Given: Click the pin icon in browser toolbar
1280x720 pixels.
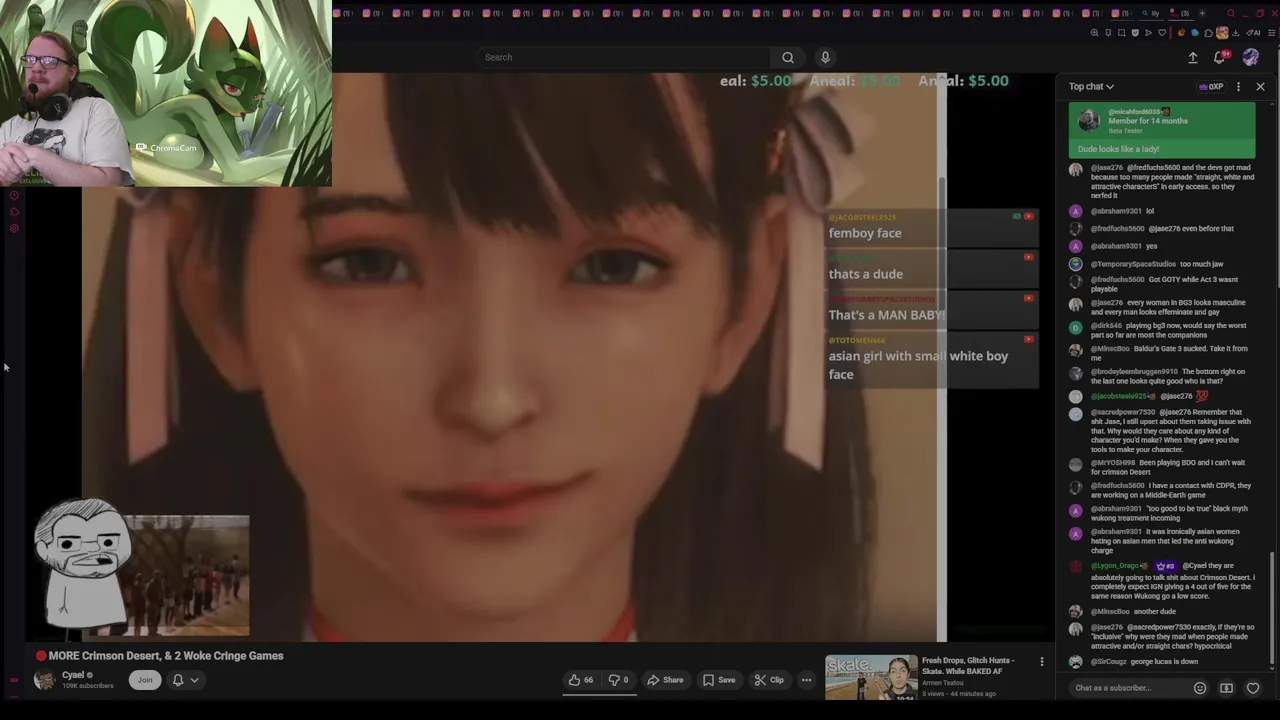Looking at the screenshot, I should pos(1108,33).
